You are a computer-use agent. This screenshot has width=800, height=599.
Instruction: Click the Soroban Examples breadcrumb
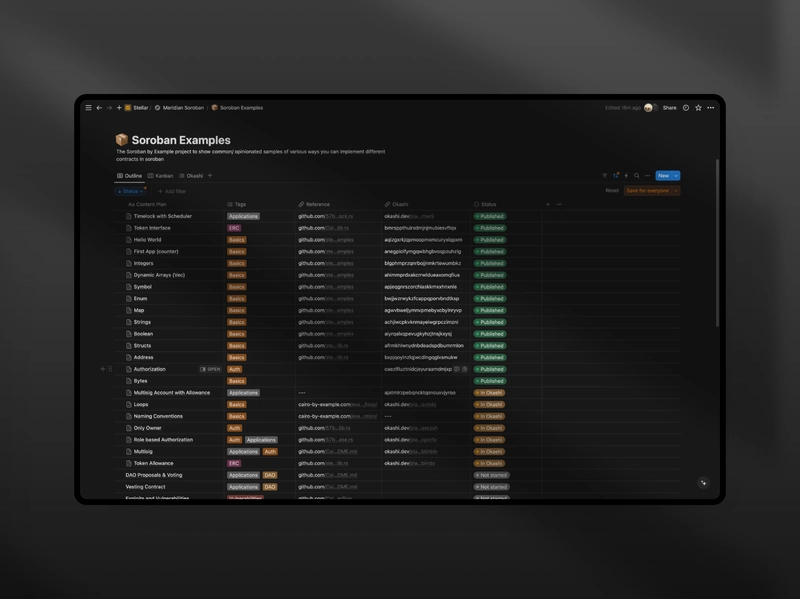(x=237, y=108)
